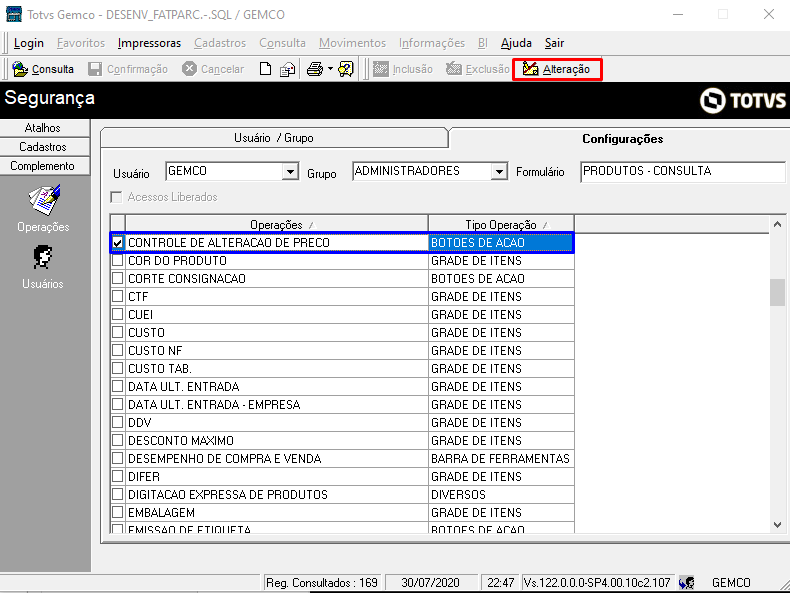The height and width of the screenshot is (593, 790).
Task: Click Reg. Consultados : 169 status entry
Action: pos(322,583)
